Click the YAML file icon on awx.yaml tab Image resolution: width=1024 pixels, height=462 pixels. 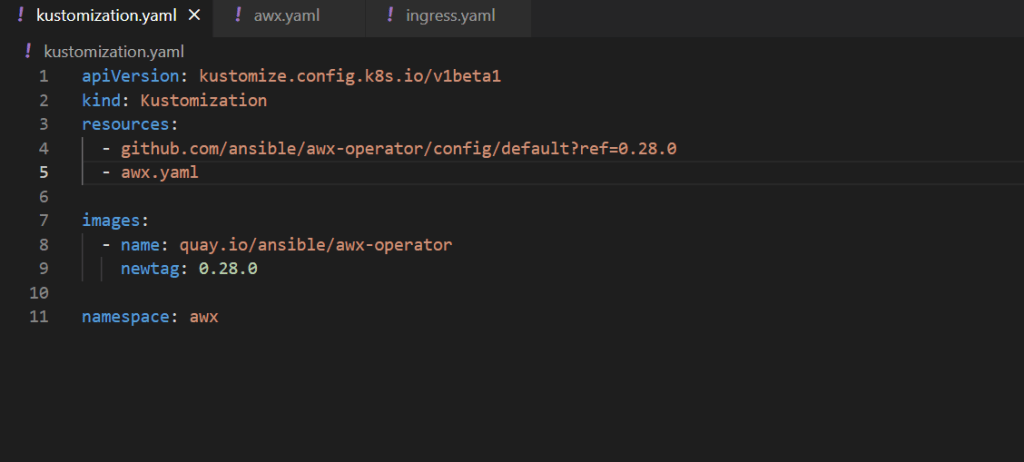click(238, 16)
